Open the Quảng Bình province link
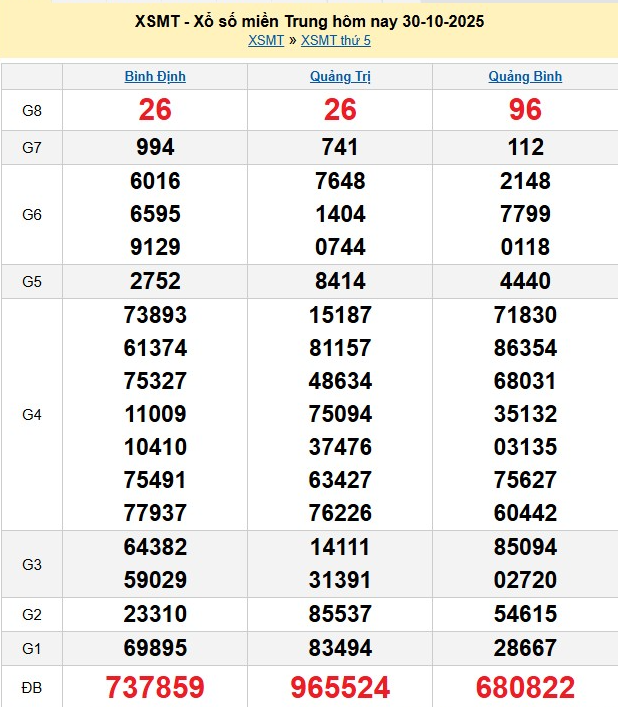 point(525,76)
